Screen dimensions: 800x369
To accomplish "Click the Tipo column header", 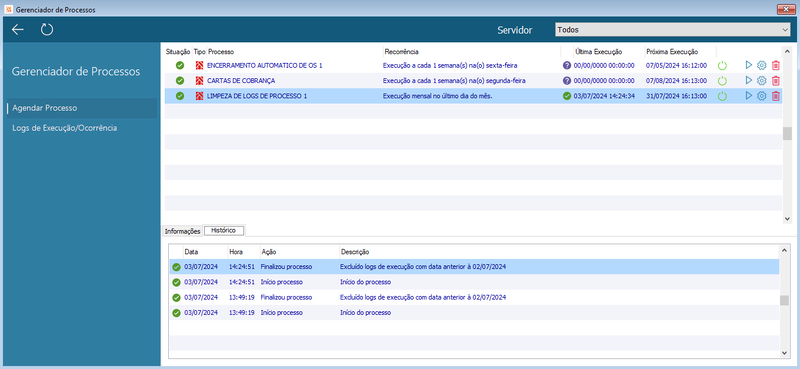I will point(199,52).
